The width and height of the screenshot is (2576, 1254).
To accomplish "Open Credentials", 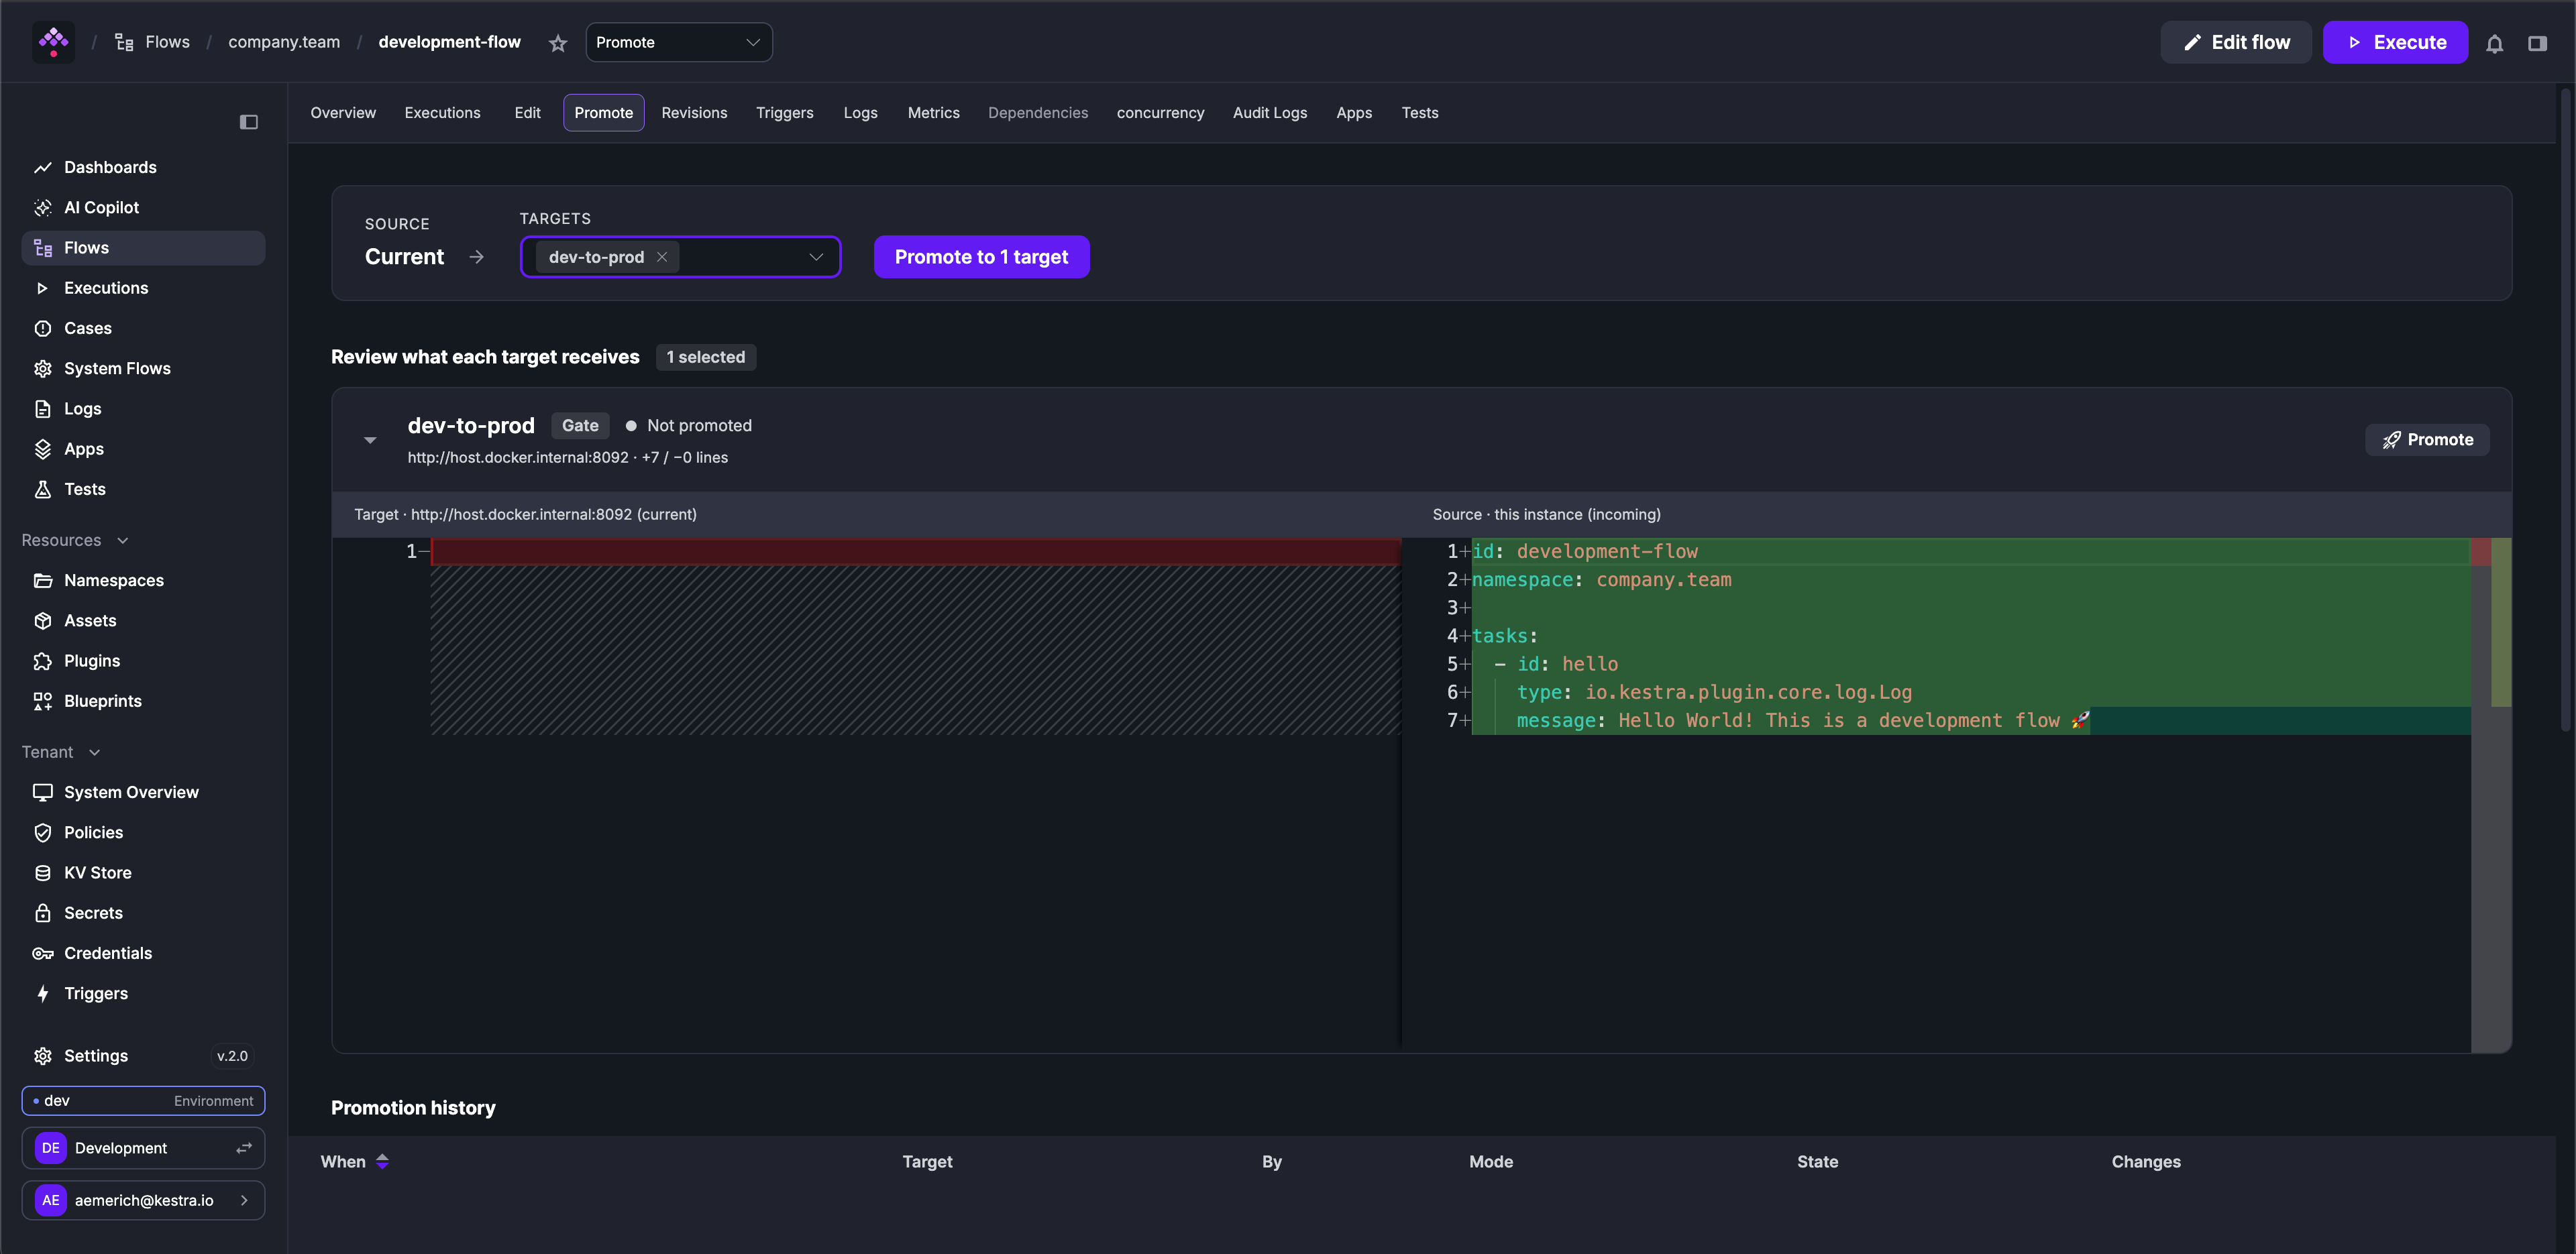I will coord(143,953).
